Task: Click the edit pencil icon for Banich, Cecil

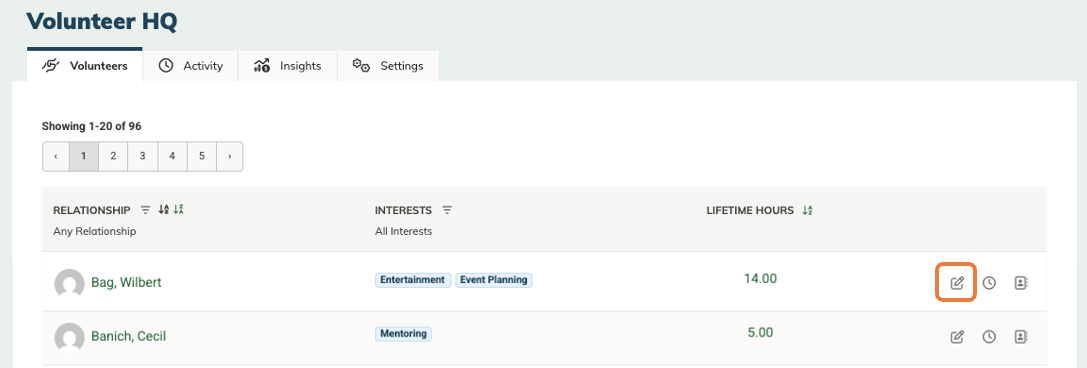Action: pos(957,337)
